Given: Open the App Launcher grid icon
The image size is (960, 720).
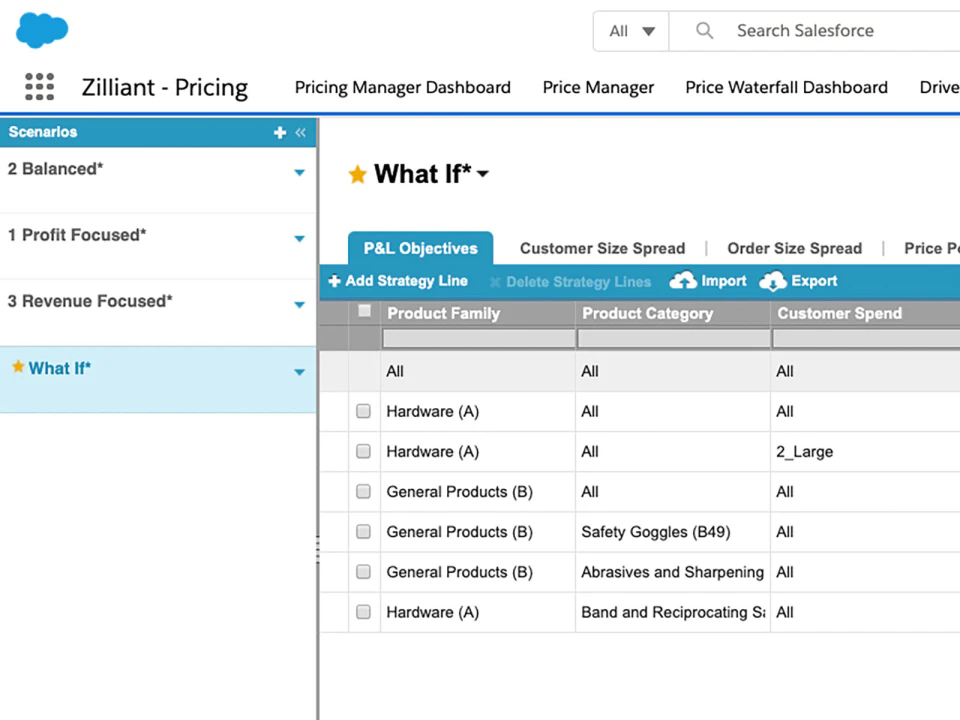Looking at the screenshot, I should 39,87.
